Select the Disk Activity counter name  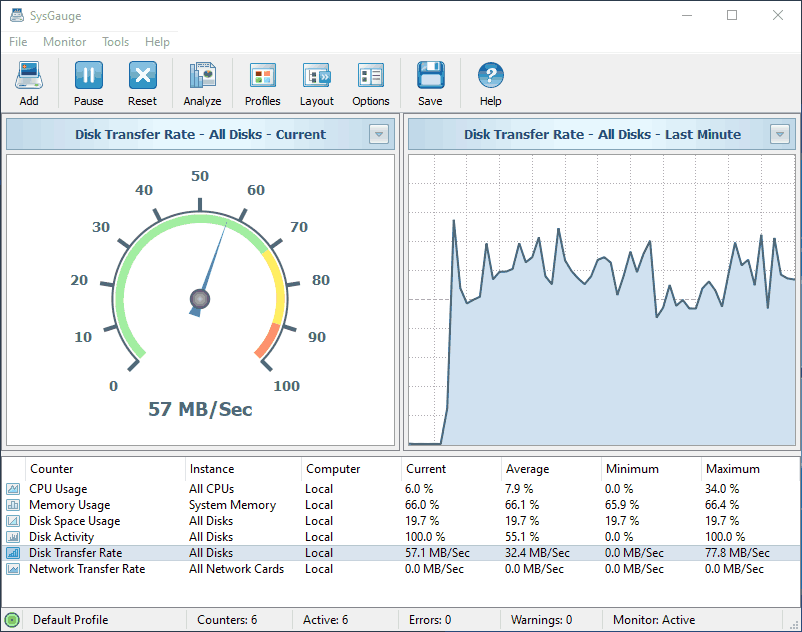pos(61,537)
